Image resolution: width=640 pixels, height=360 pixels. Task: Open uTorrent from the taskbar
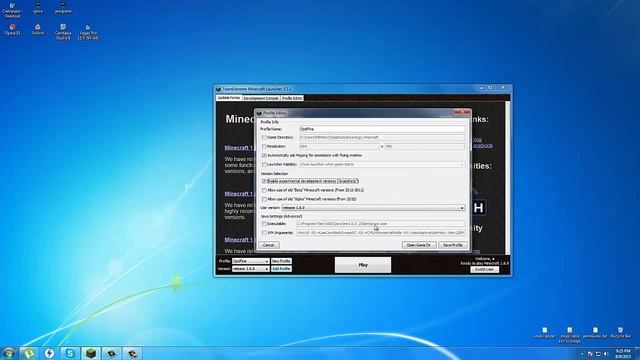click(x=28, y=353)
